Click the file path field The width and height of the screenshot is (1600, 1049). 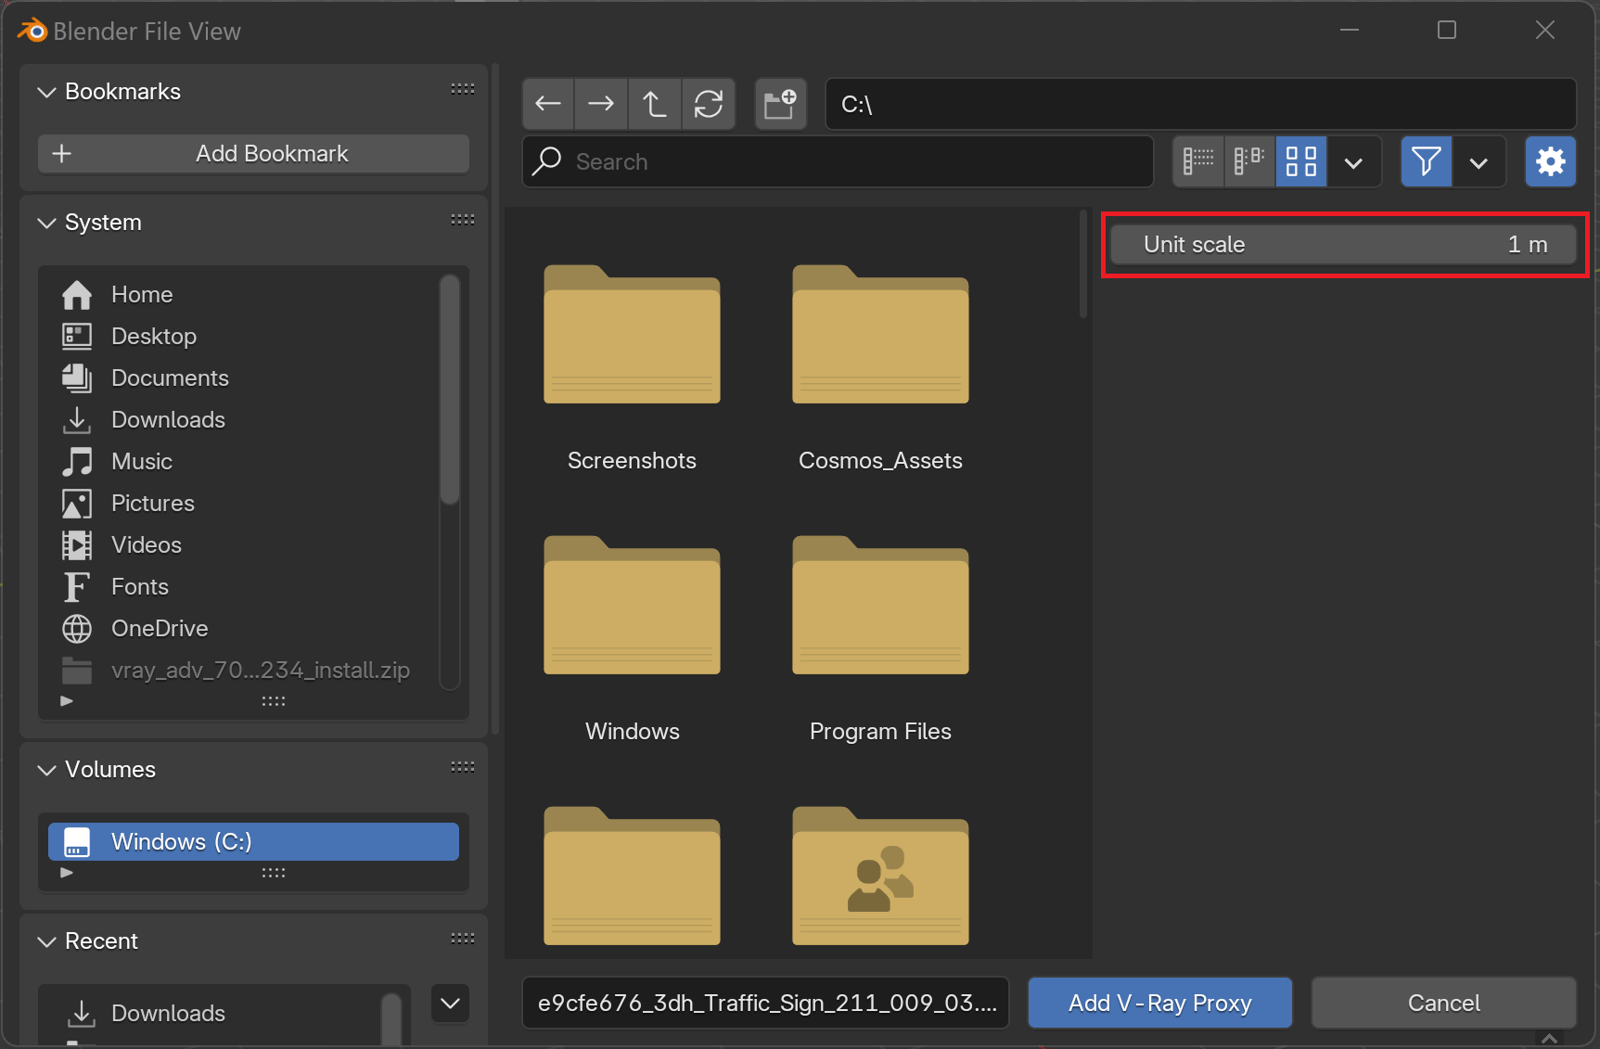pyautogui.click(x=1201, y=104)
